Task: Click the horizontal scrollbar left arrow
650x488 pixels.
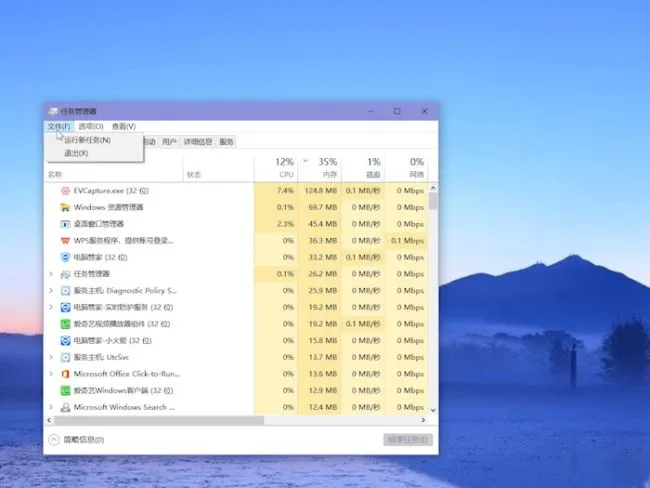Action: click(x=49, y=420)
